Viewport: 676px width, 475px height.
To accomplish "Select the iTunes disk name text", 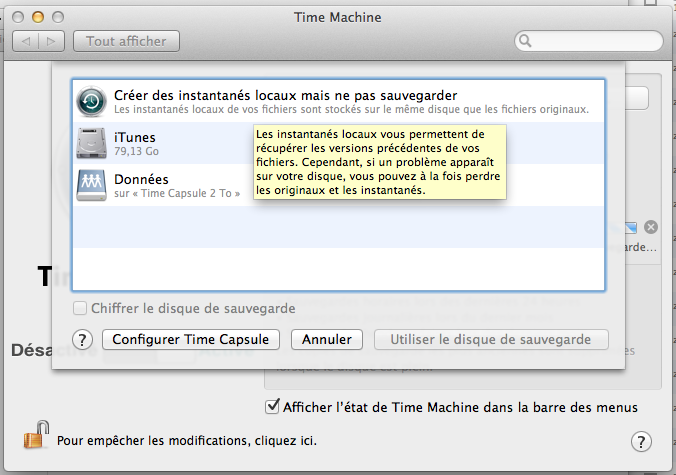I will coord(135,138).
